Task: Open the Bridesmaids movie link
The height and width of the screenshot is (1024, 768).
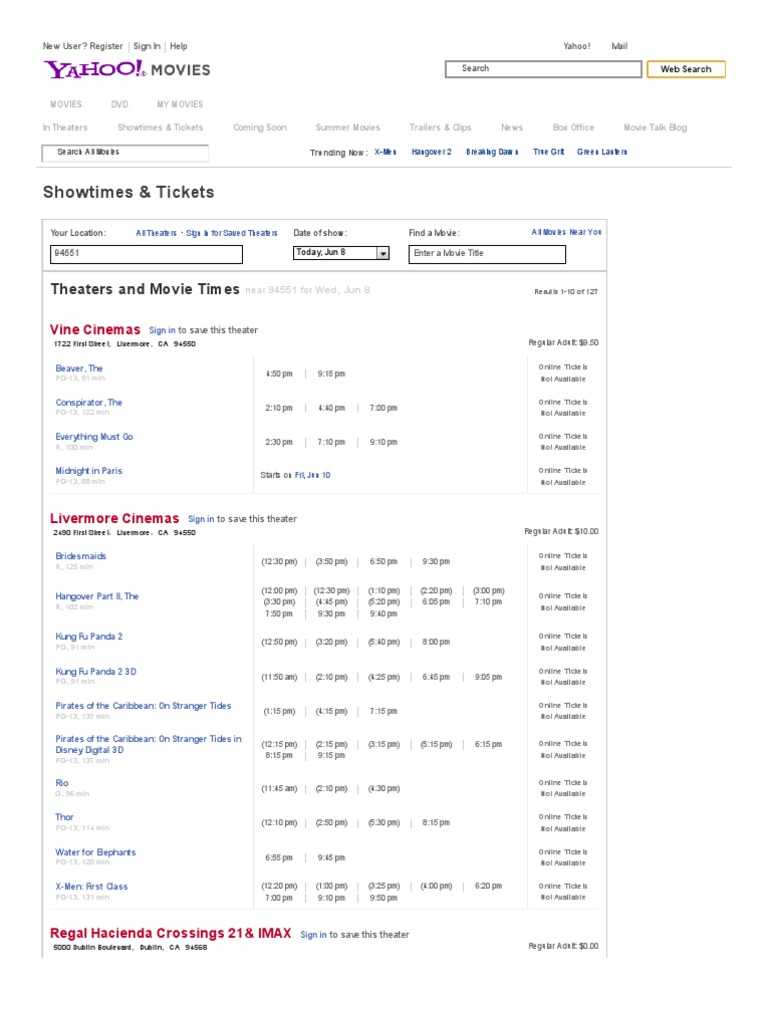Action: [80, 556]
